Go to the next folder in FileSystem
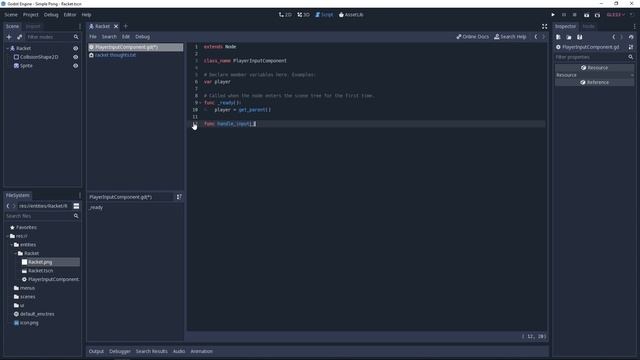 coord(13,206)
